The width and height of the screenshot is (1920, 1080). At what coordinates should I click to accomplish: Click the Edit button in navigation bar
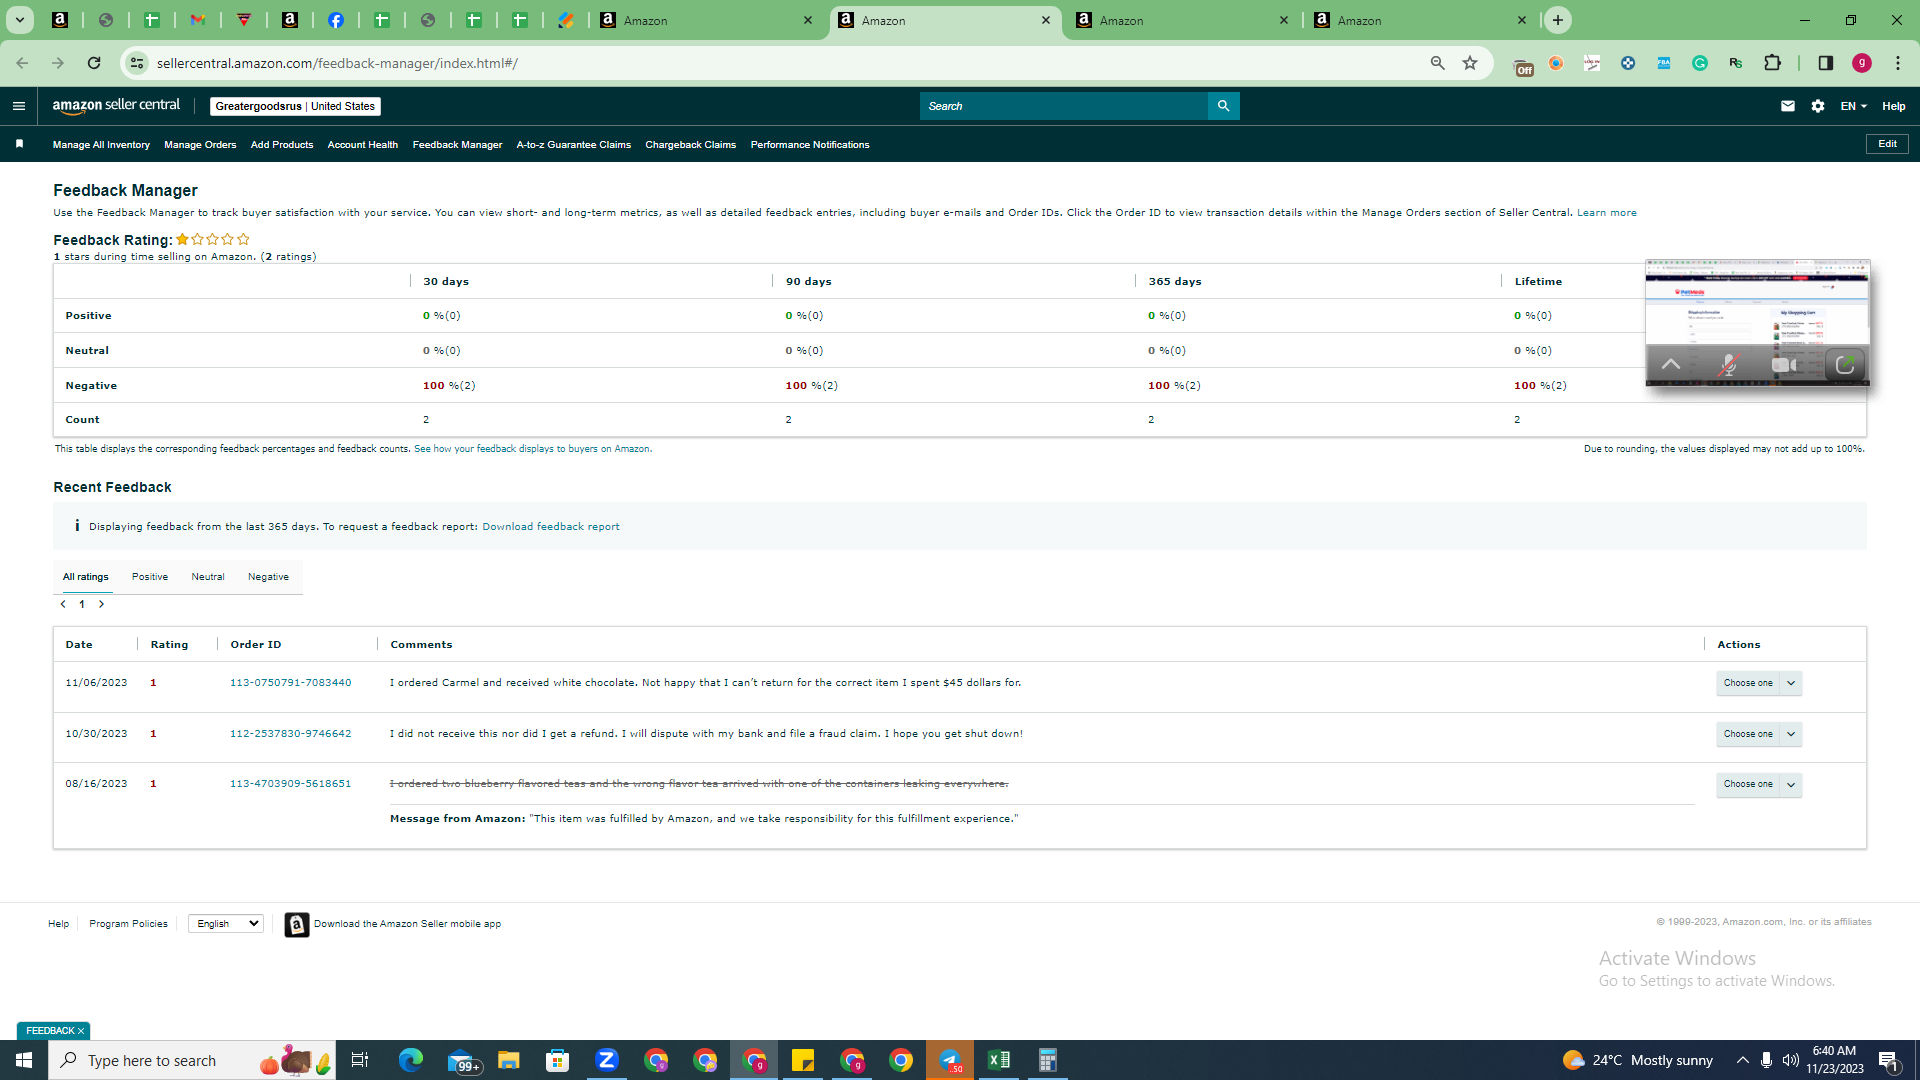[x=1887, y=144]
